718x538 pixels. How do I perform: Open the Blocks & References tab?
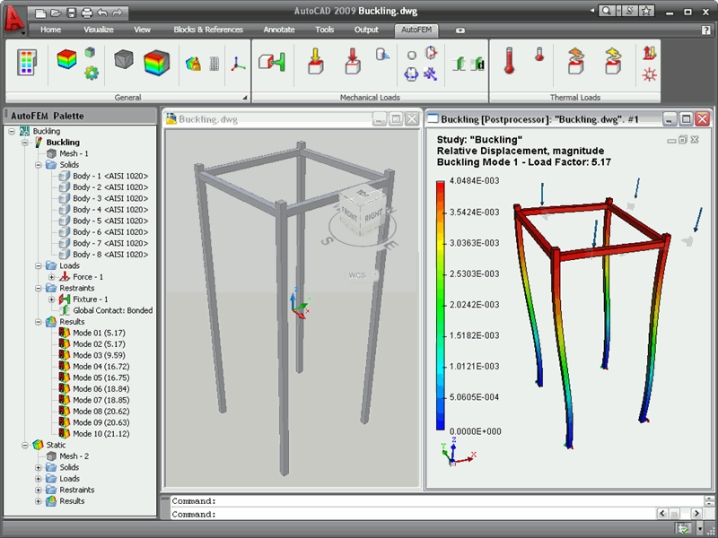click(208, 30)
